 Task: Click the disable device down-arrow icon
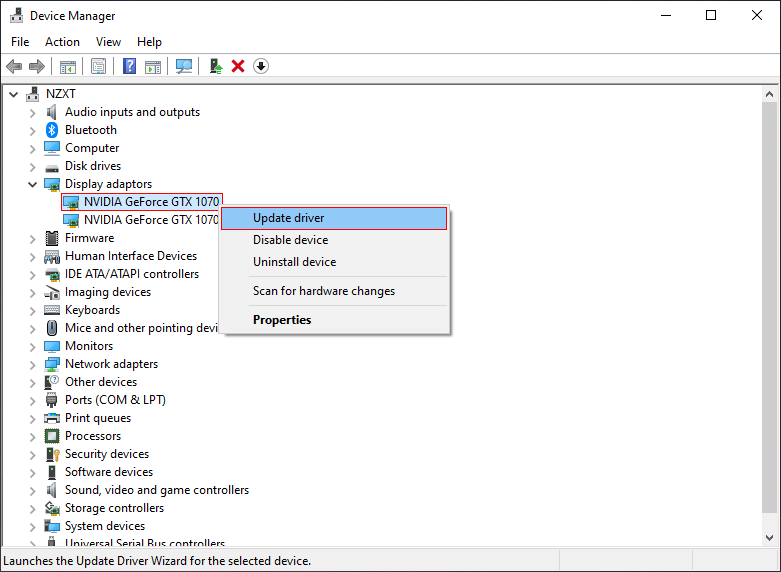[x=261, y=66]
